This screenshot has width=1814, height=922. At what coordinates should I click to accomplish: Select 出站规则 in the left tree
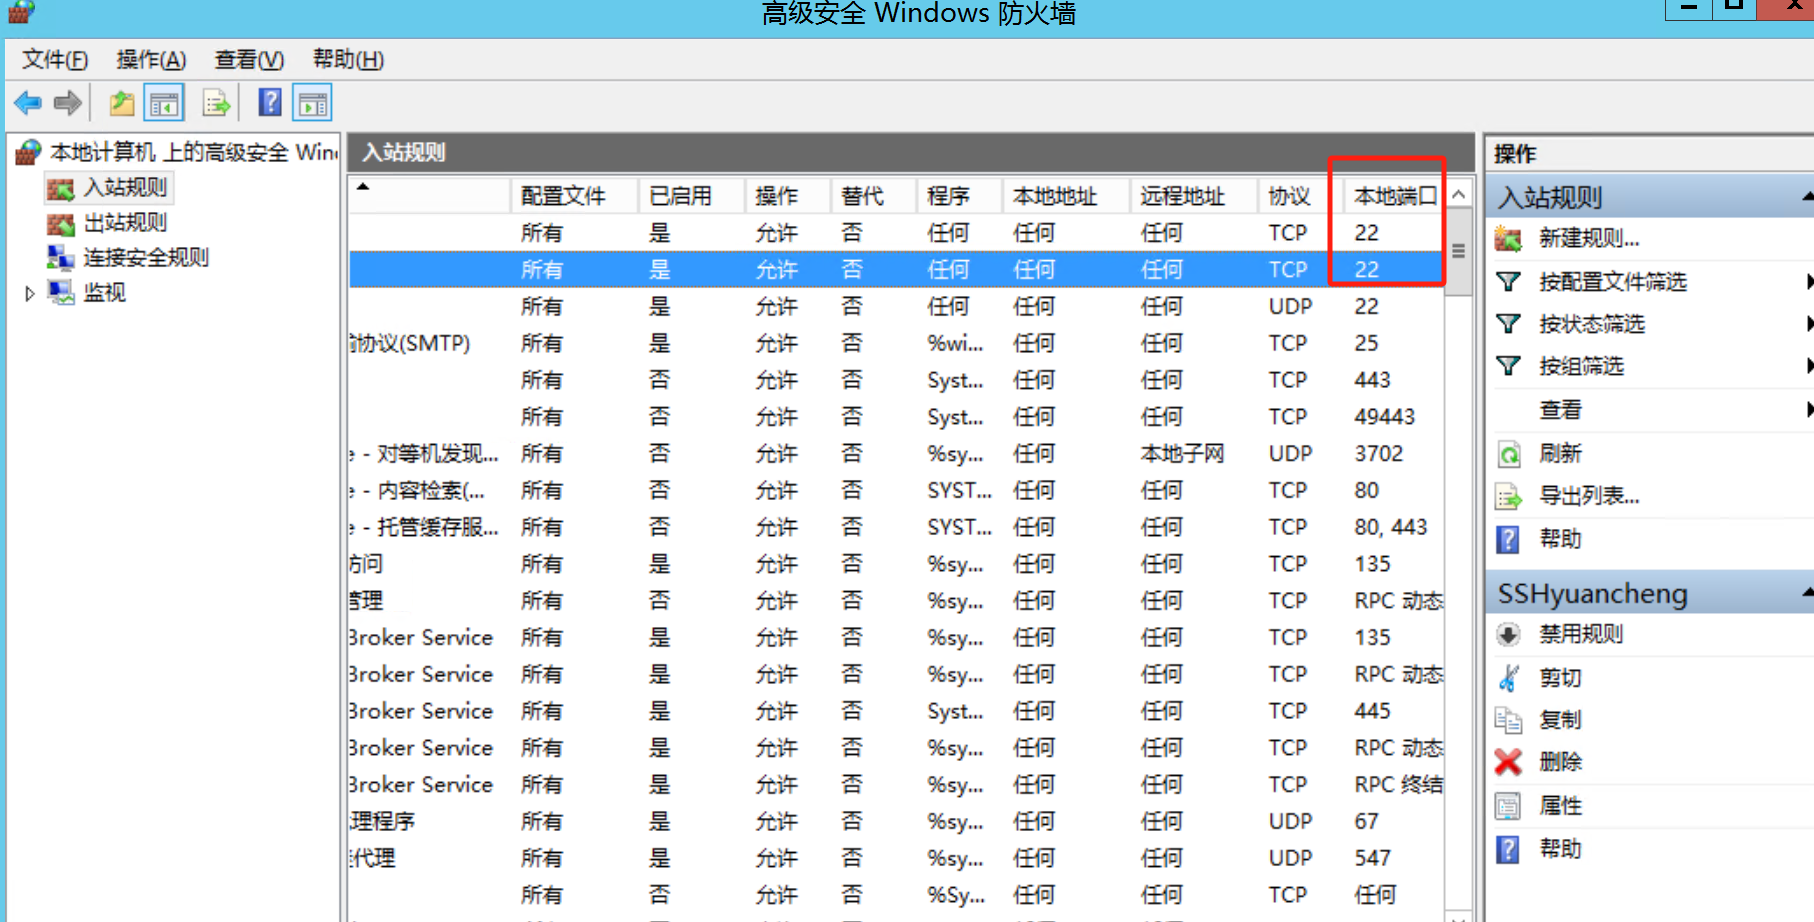[124, 223]
